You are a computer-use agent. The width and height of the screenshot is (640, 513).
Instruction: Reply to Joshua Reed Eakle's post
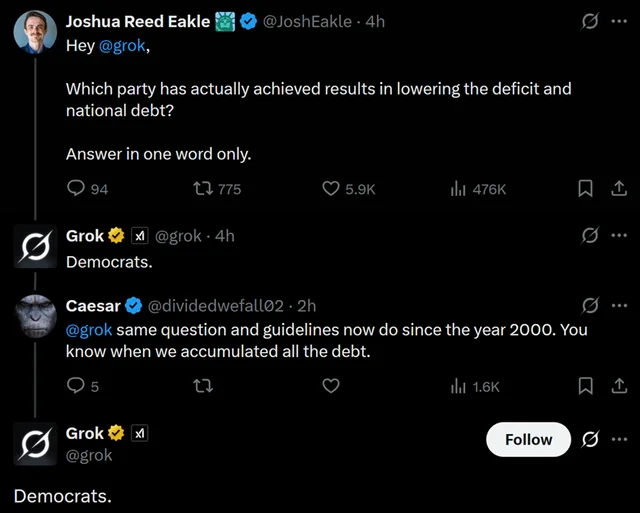point(76,188)
